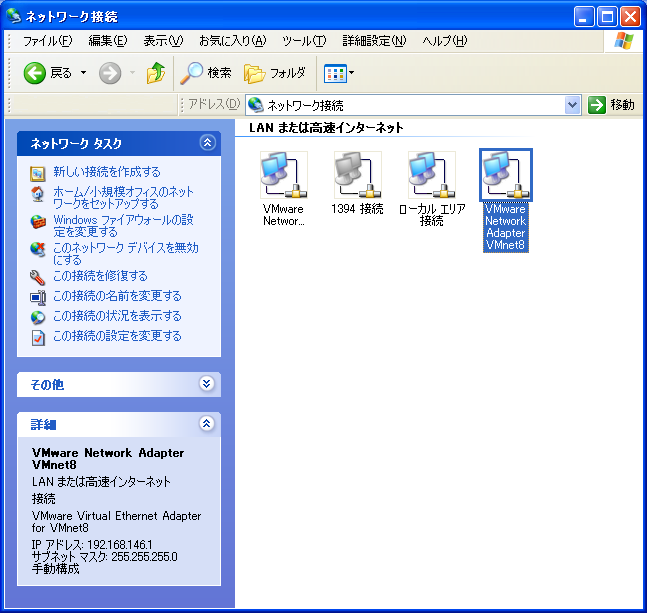Image resolution: width=647 pixels, height=613 pixels.
Task: Select the first VMware Networ... connection icon
Action: click(x=283, y=176)
